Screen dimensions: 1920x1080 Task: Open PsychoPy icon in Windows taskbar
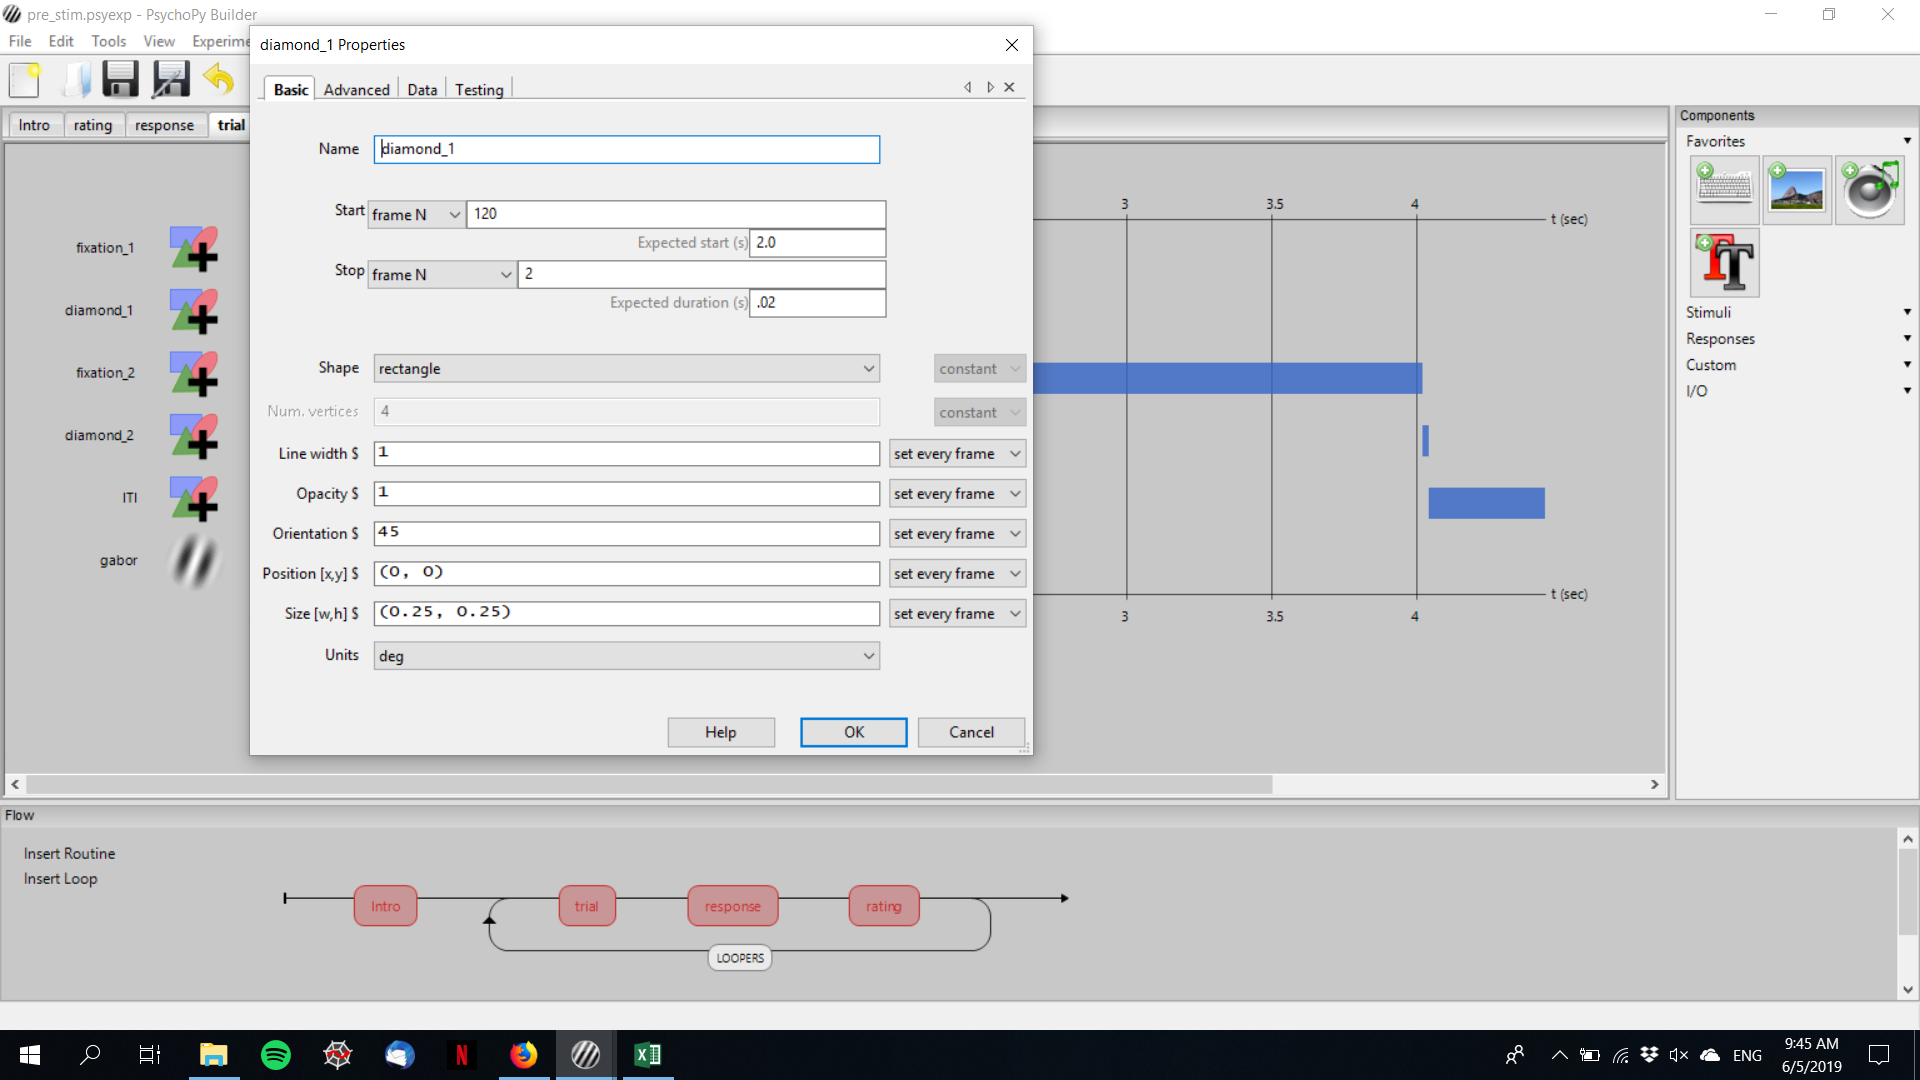[x=585, y=1054]
